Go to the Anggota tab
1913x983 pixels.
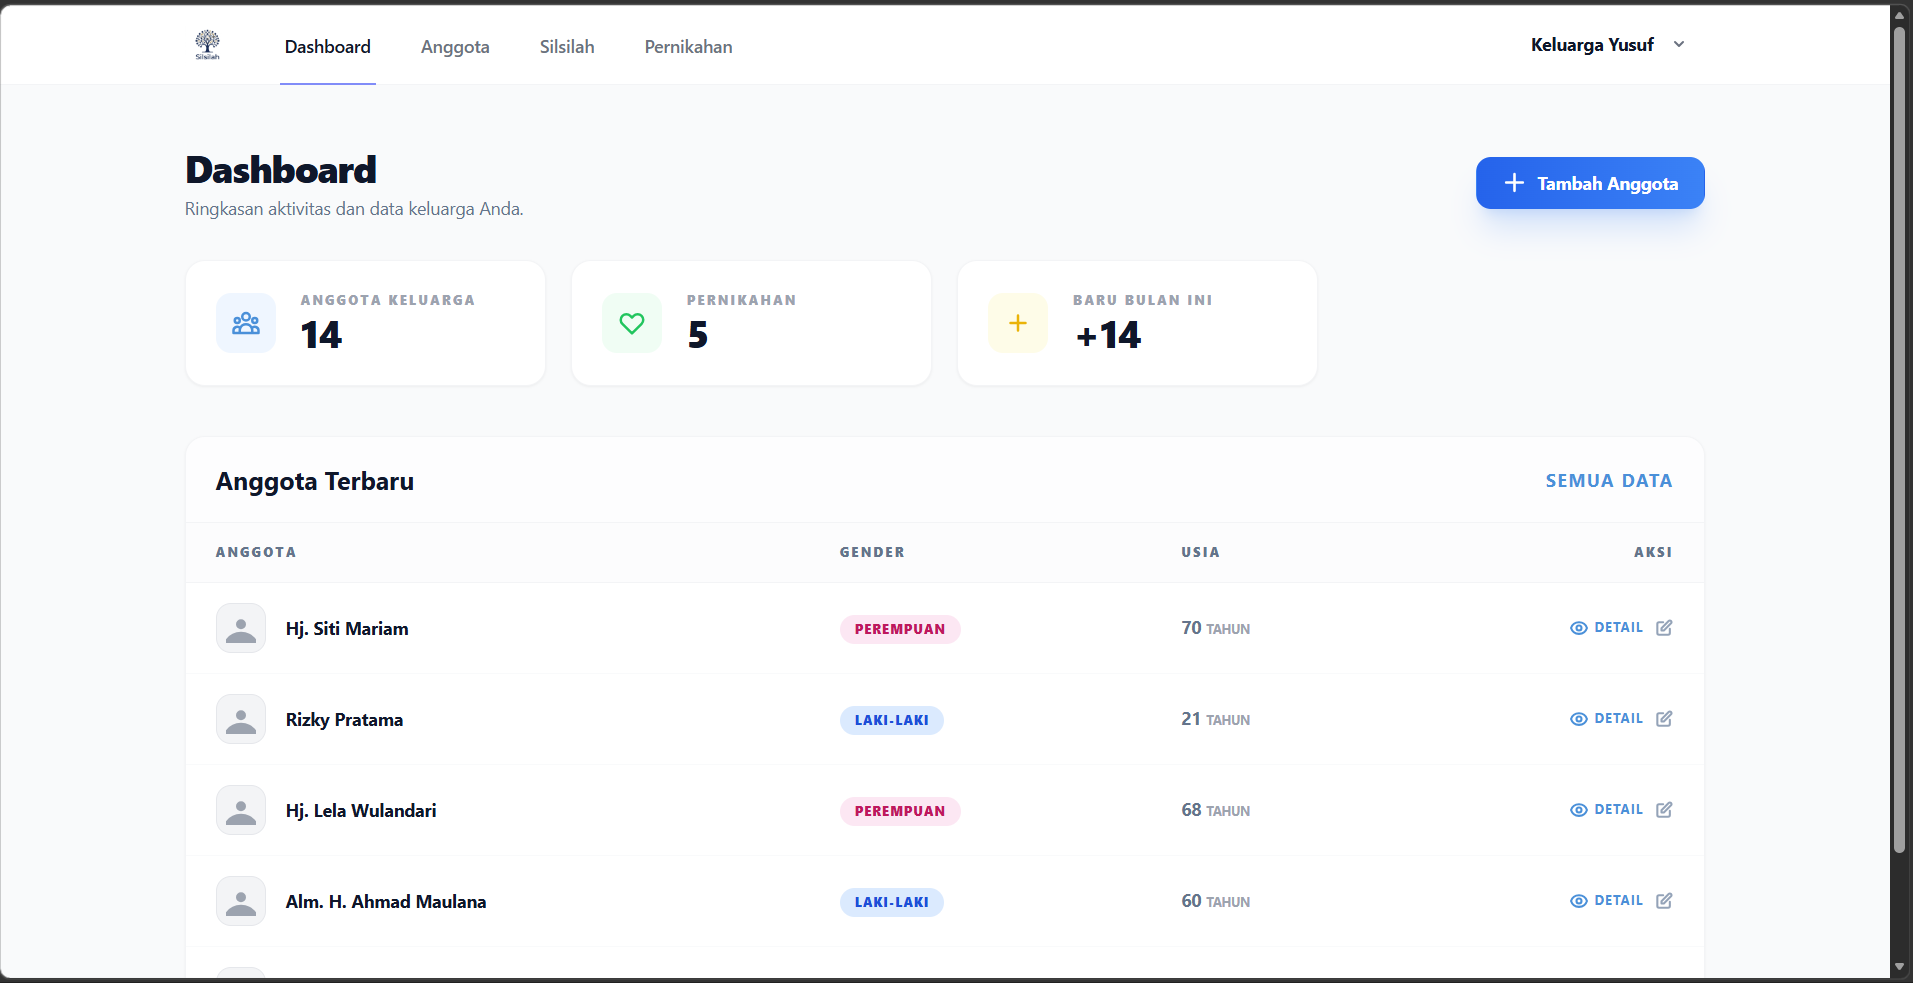click(x=455, y=47)
